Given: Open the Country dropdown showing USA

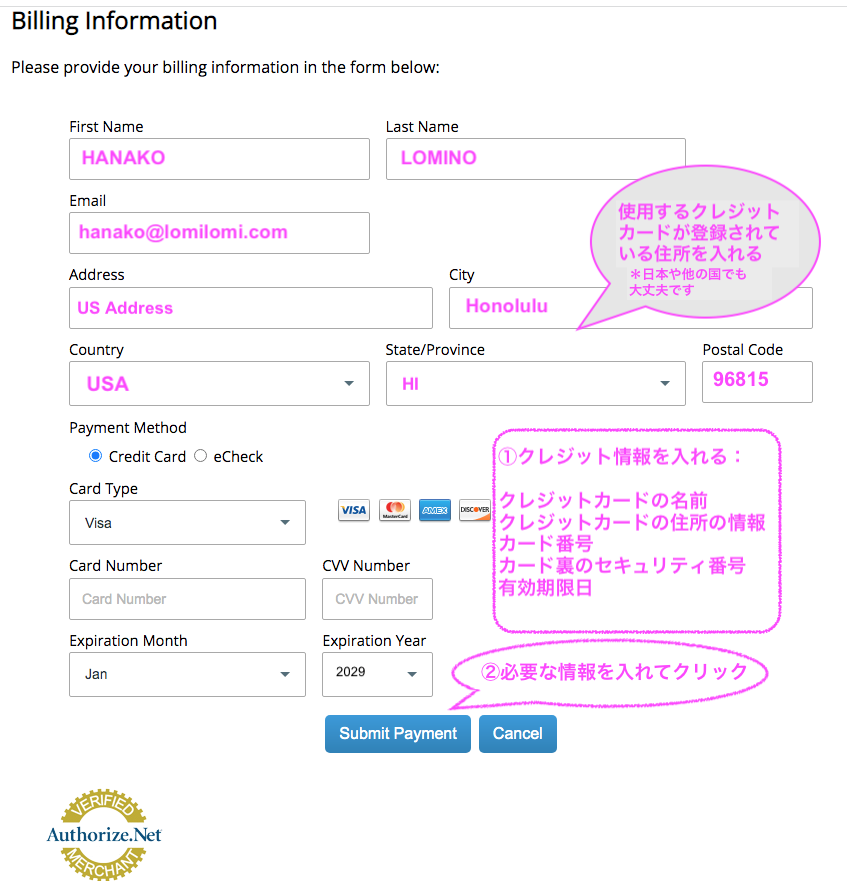Looking at the screenshot, I should [x=219, y=383].
